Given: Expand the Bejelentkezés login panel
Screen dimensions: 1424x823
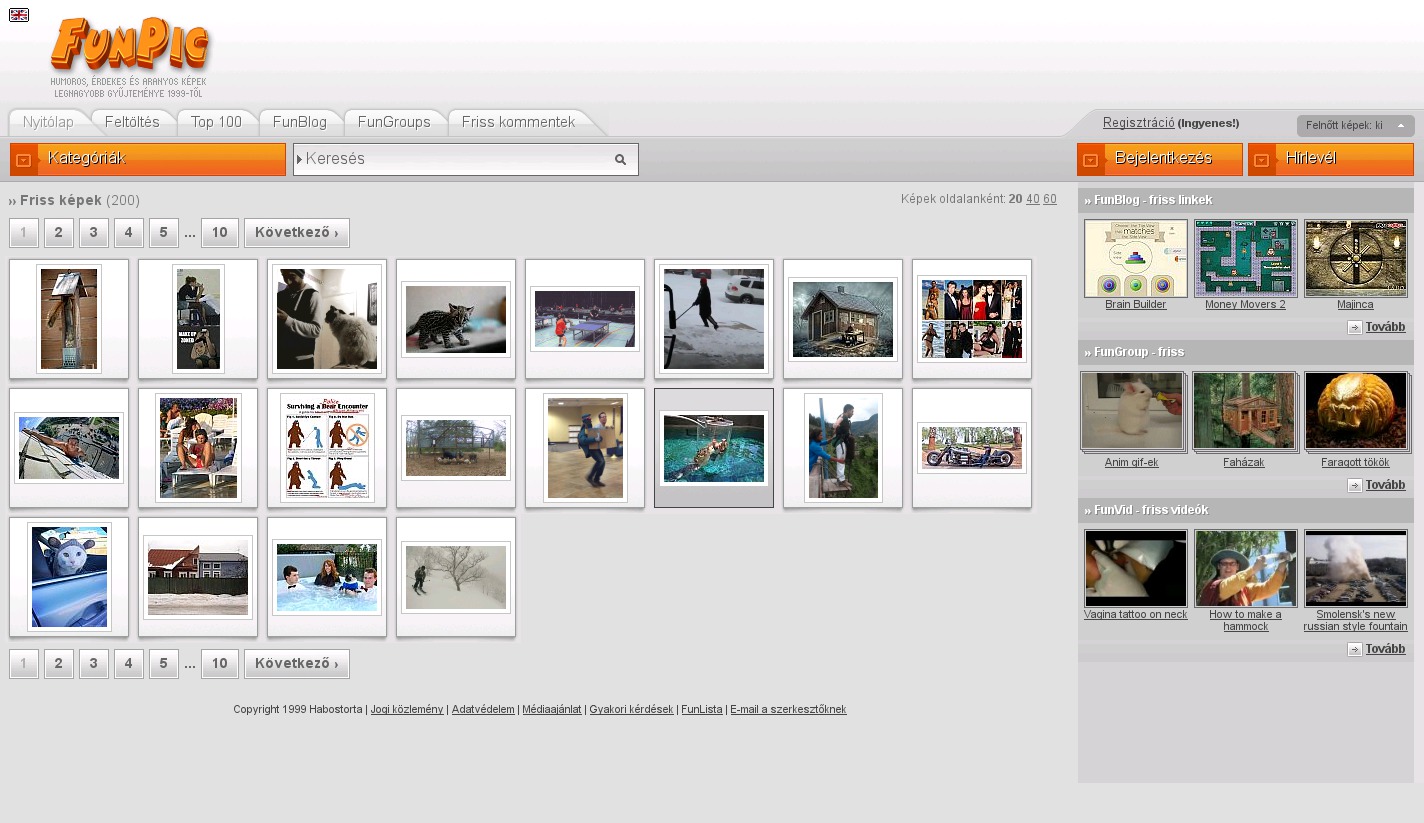Looking at the screenshot, I should (1160, 159).
